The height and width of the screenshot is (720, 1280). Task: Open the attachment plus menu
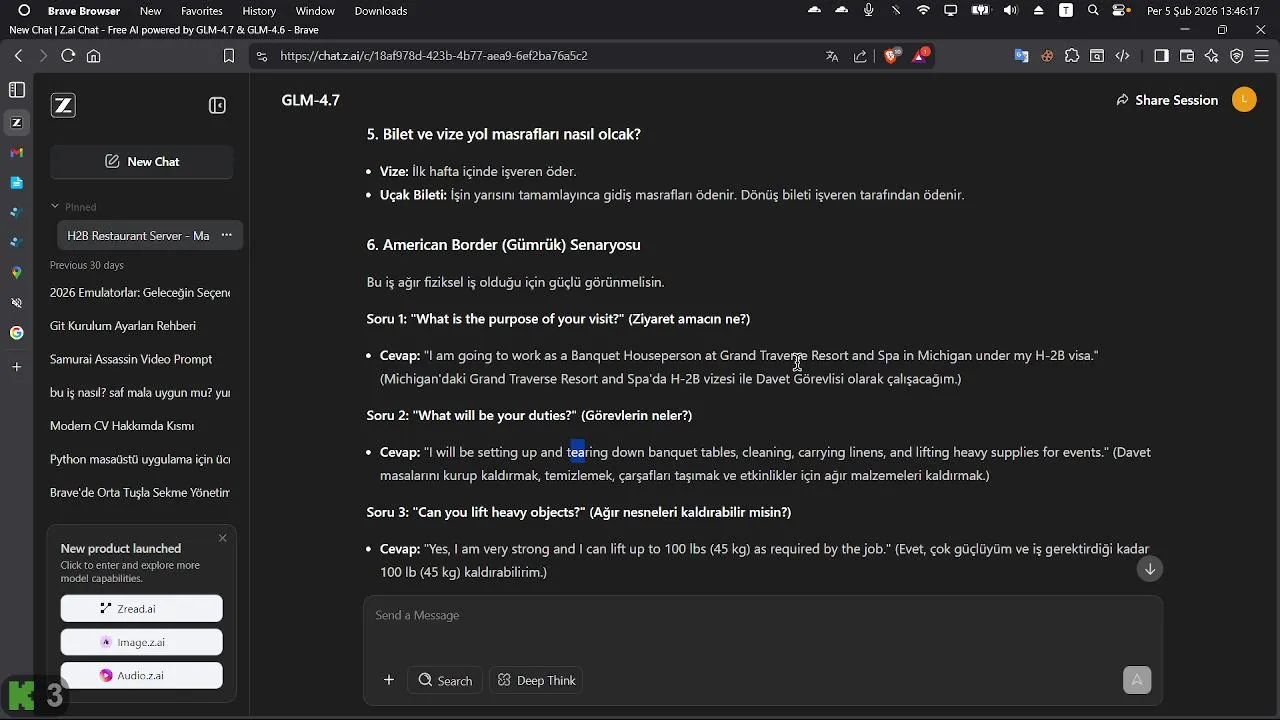tap(389, 680)
